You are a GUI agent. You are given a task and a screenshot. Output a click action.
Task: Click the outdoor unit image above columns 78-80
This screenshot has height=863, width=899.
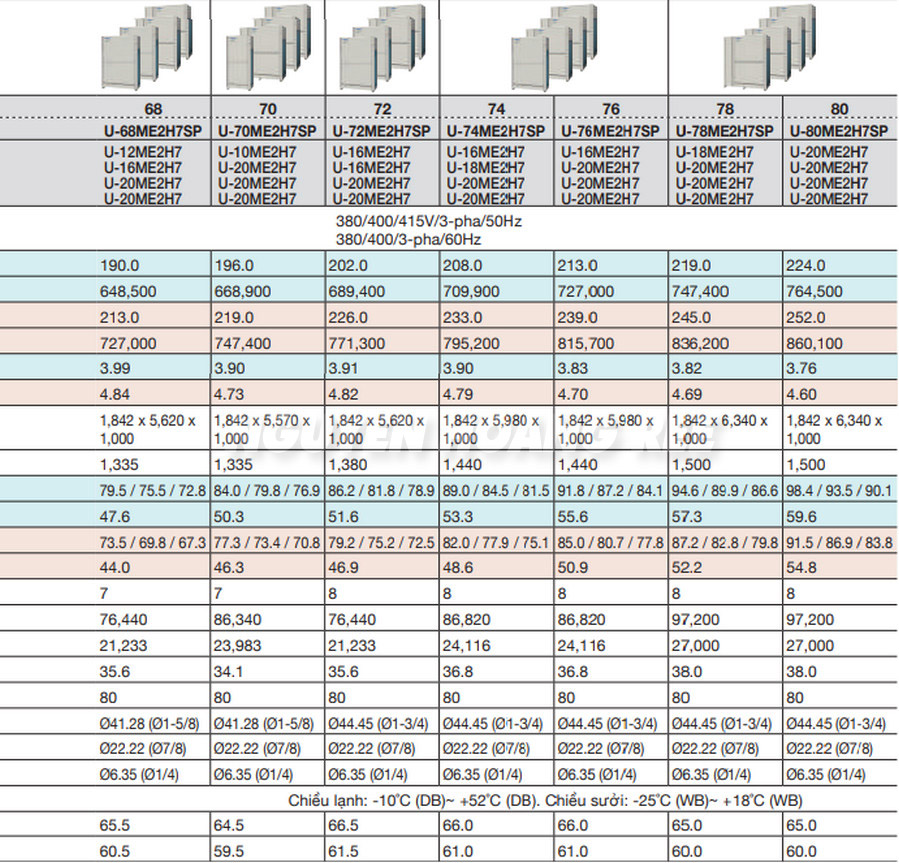coord(769,47)
